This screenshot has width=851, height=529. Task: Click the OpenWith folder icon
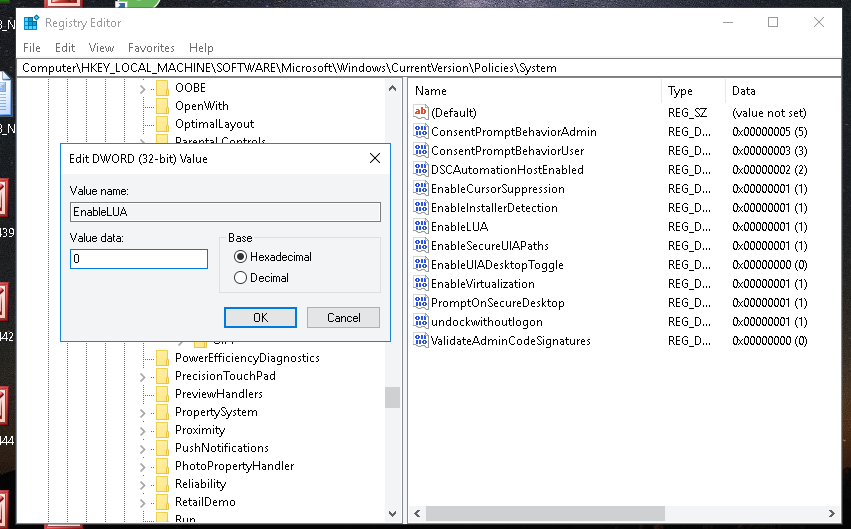point(162,106)
